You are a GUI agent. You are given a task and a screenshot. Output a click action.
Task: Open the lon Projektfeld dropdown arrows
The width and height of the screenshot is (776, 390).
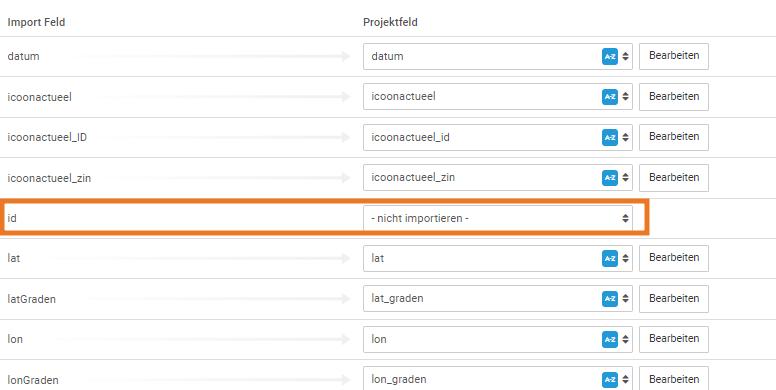tap(626, 339)
